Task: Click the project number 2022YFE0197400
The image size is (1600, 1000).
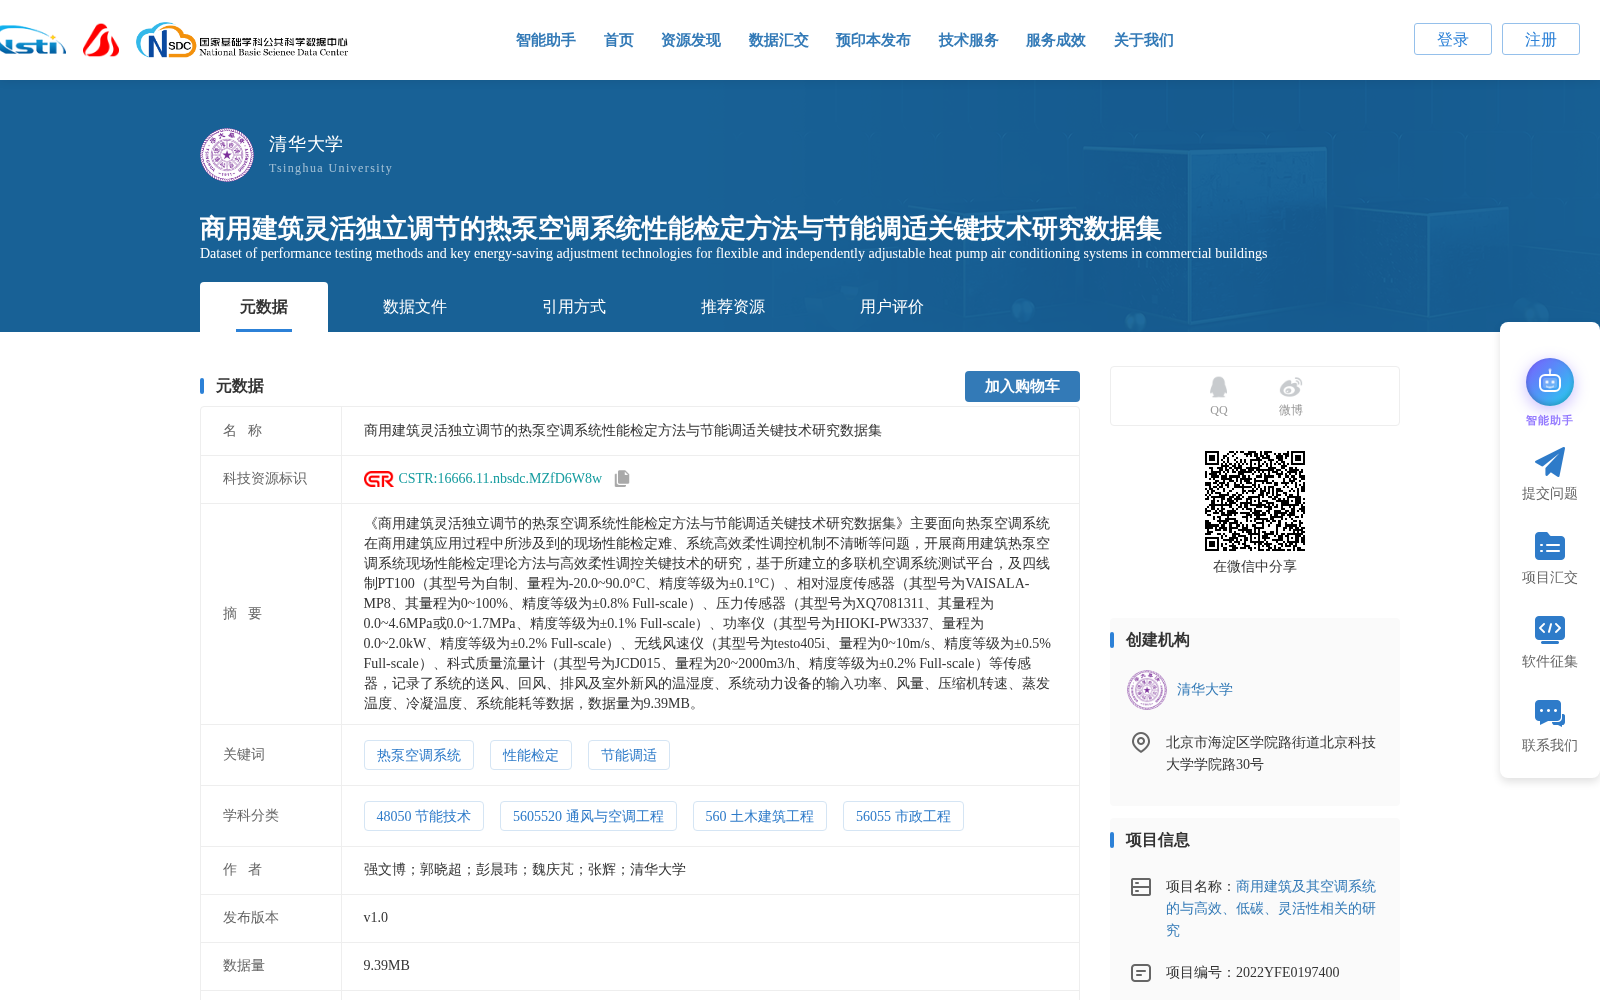Action: 1288,973
